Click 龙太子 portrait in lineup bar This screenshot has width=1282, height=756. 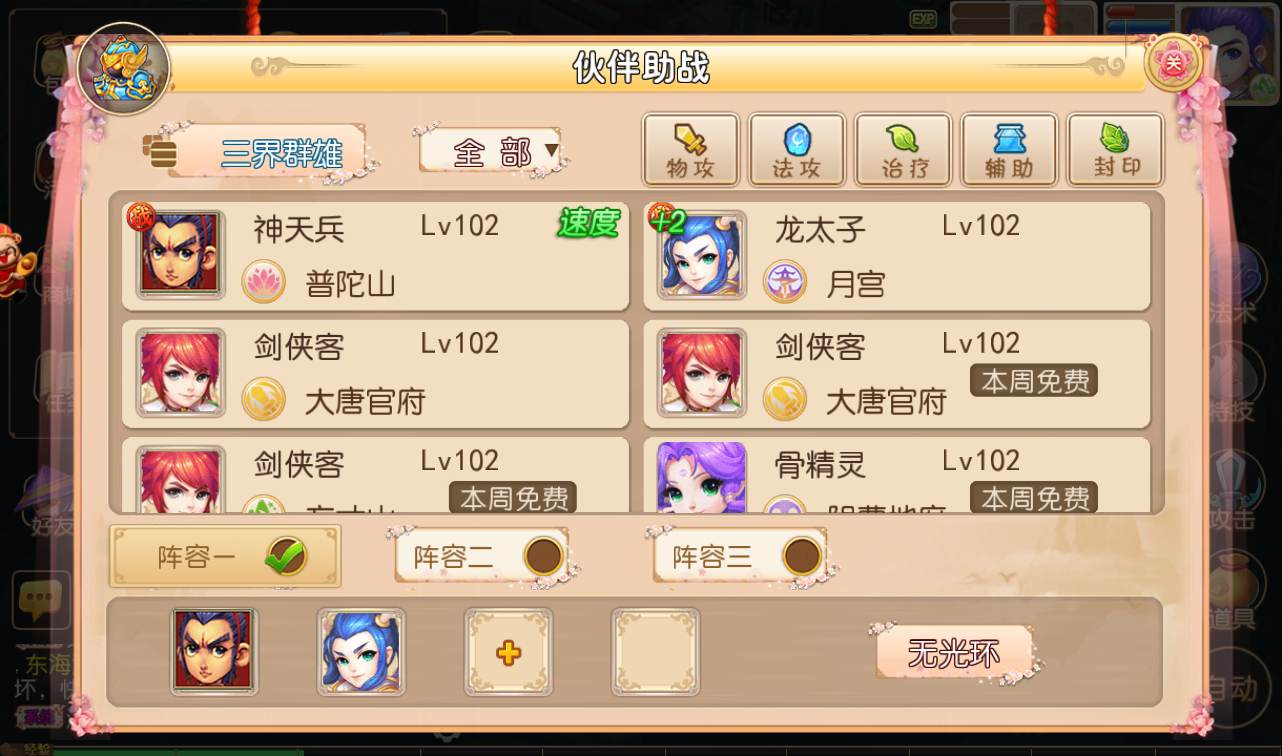tap(361, 652)
